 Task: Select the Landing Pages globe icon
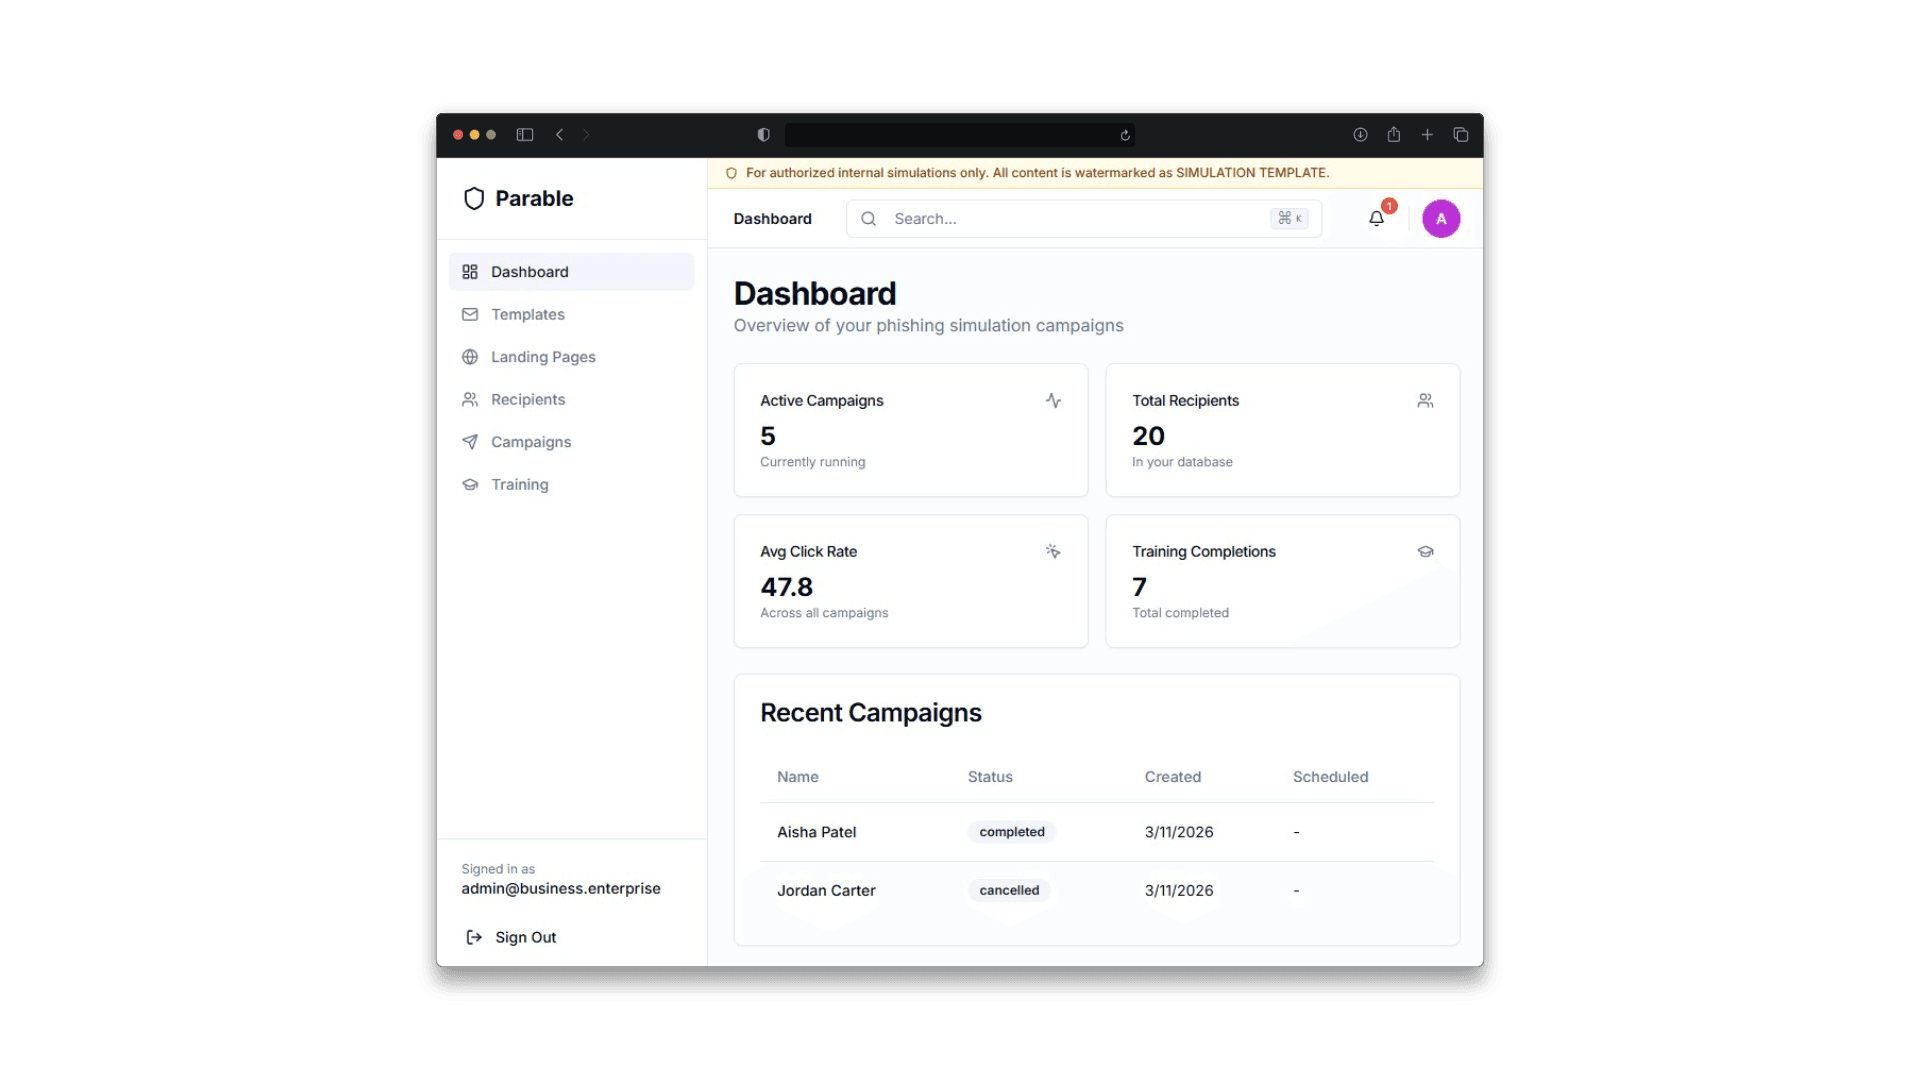[470, 357]
